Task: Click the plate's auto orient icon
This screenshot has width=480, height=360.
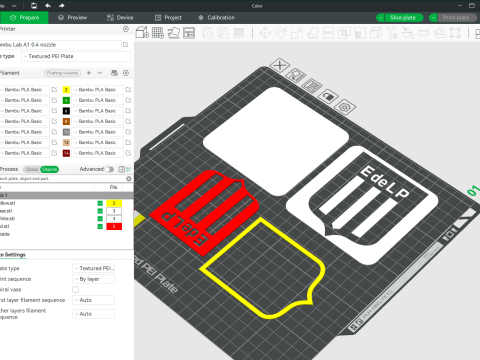Action: pyautogui.click(x=296, y=75)
